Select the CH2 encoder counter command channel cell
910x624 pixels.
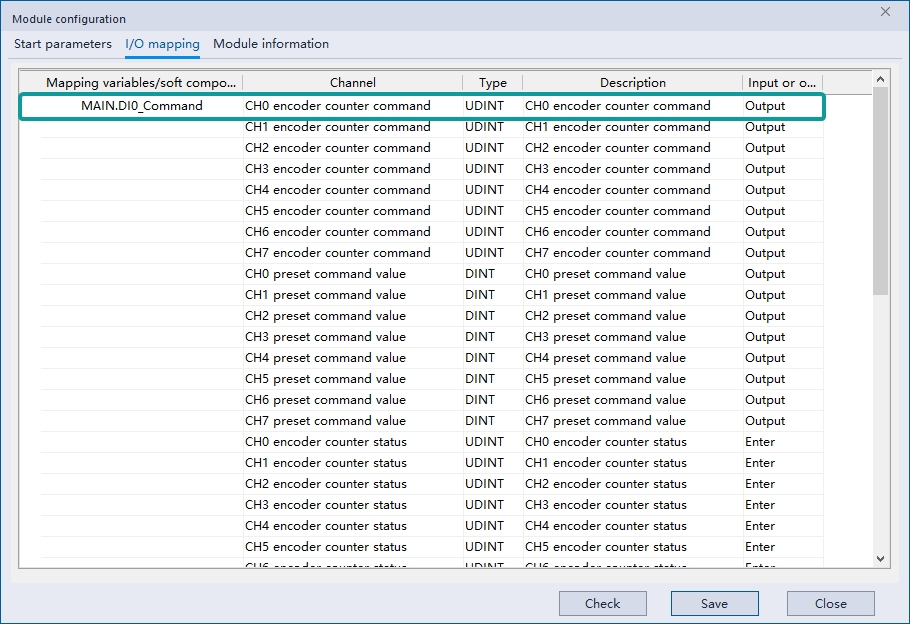[353, 148]
